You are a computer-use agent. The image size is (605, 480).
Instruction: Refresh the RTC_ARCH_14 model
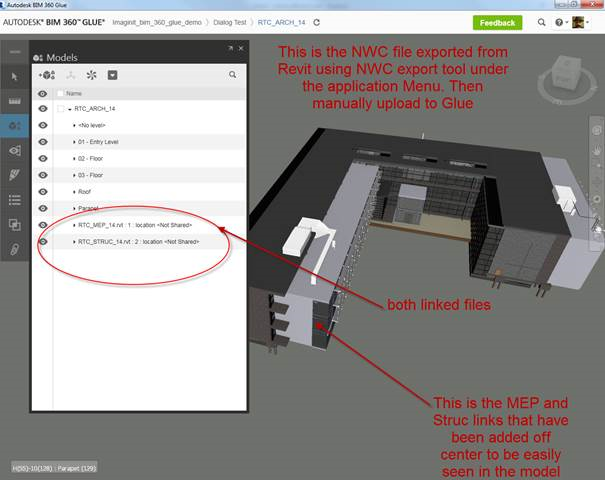[317, 22]
